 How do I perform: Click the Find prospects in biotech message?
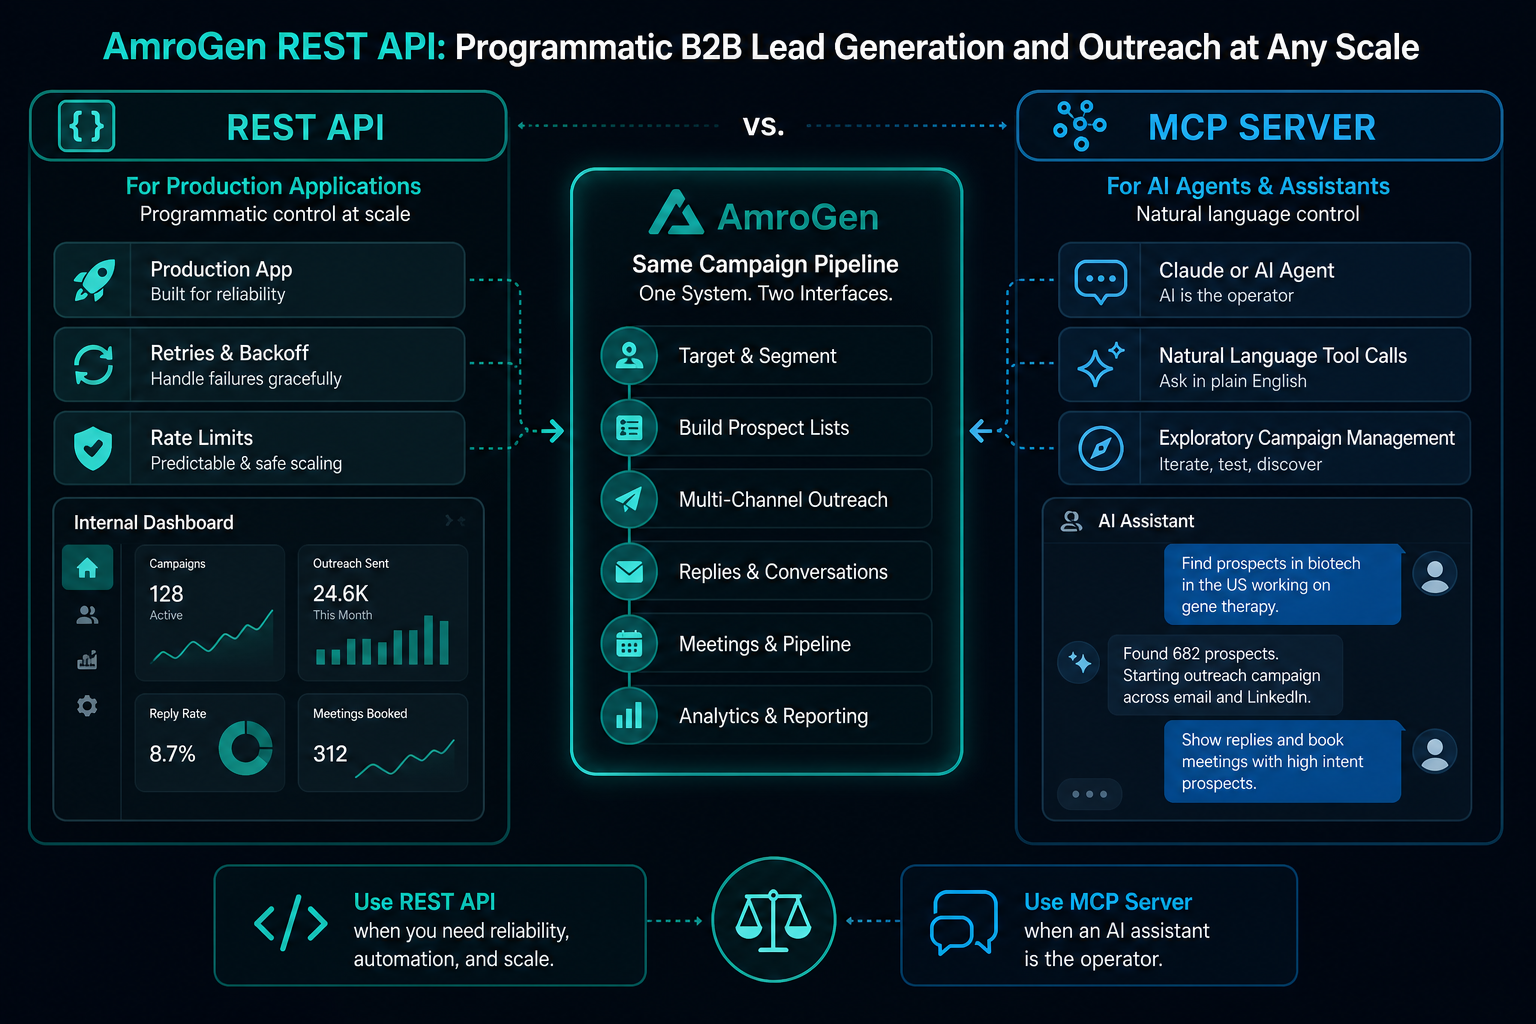pyautogui.click(x=1282, y=584)
